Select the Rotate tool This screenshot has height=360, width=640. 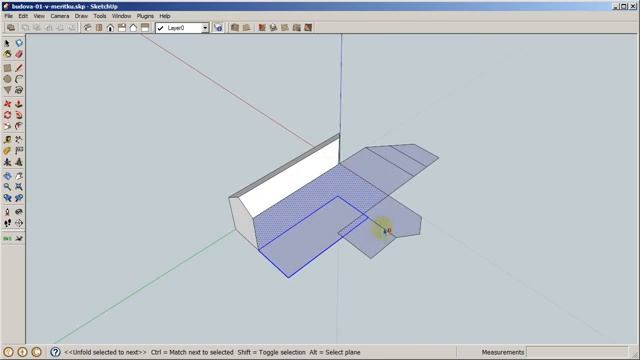7,115
